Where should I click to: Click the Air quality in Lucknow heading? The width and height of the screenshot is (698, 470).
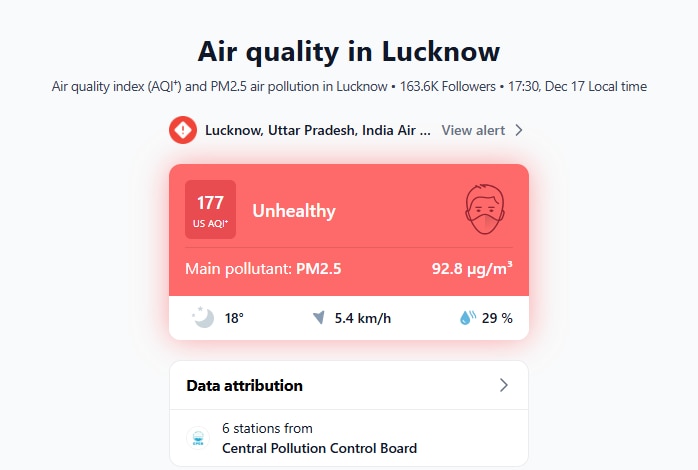349,51
